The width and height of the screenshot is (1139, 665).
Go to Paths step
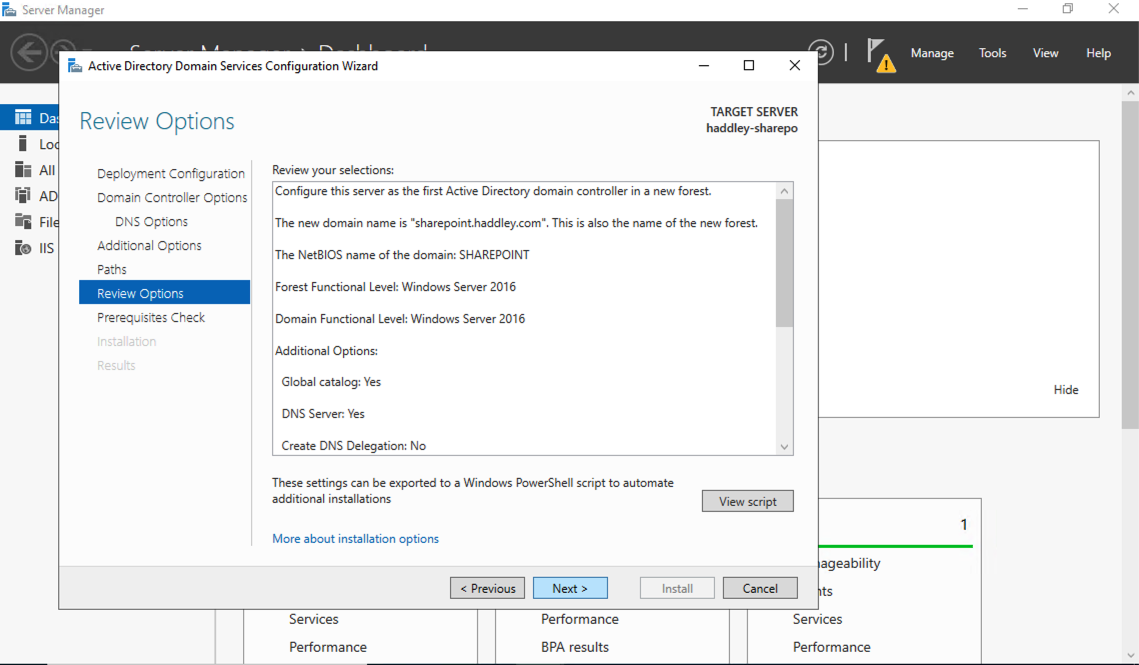(x=112, y=270)
